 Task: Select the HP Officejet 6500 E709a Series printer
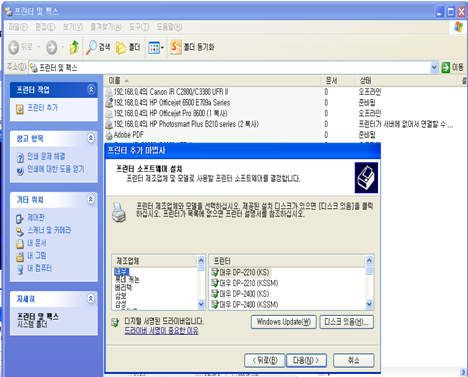[172, 102]
